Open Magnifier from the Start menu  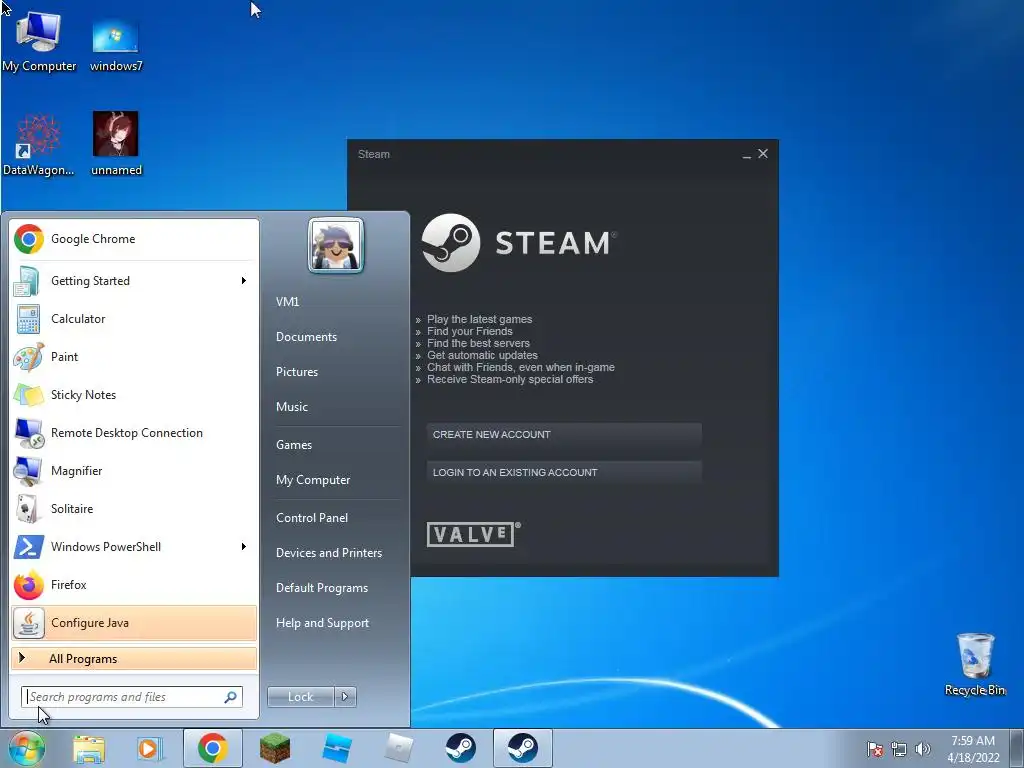(x=134, y=471)
